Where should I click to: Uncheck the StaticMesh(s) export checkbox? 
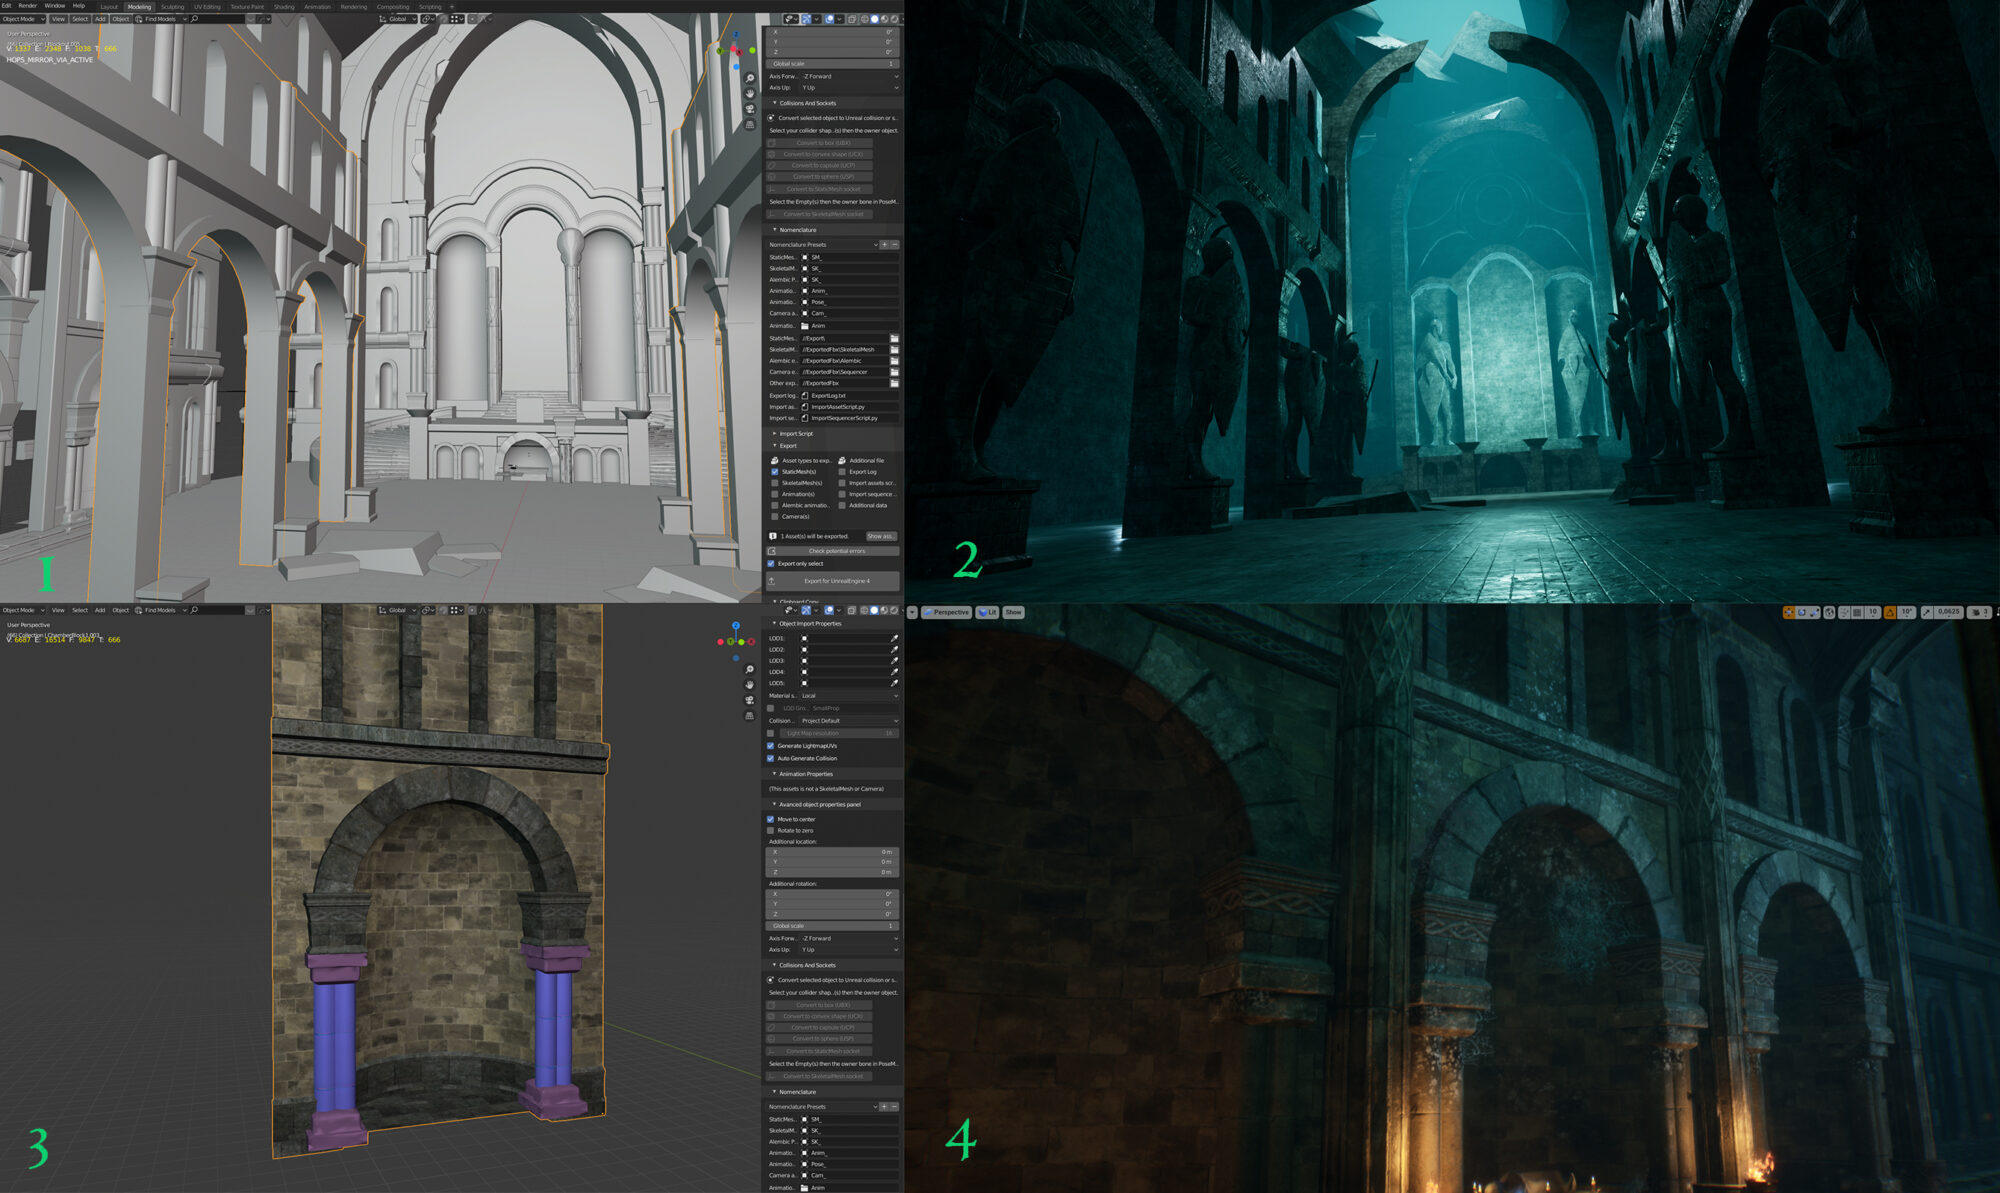click(x=775, y=472)
